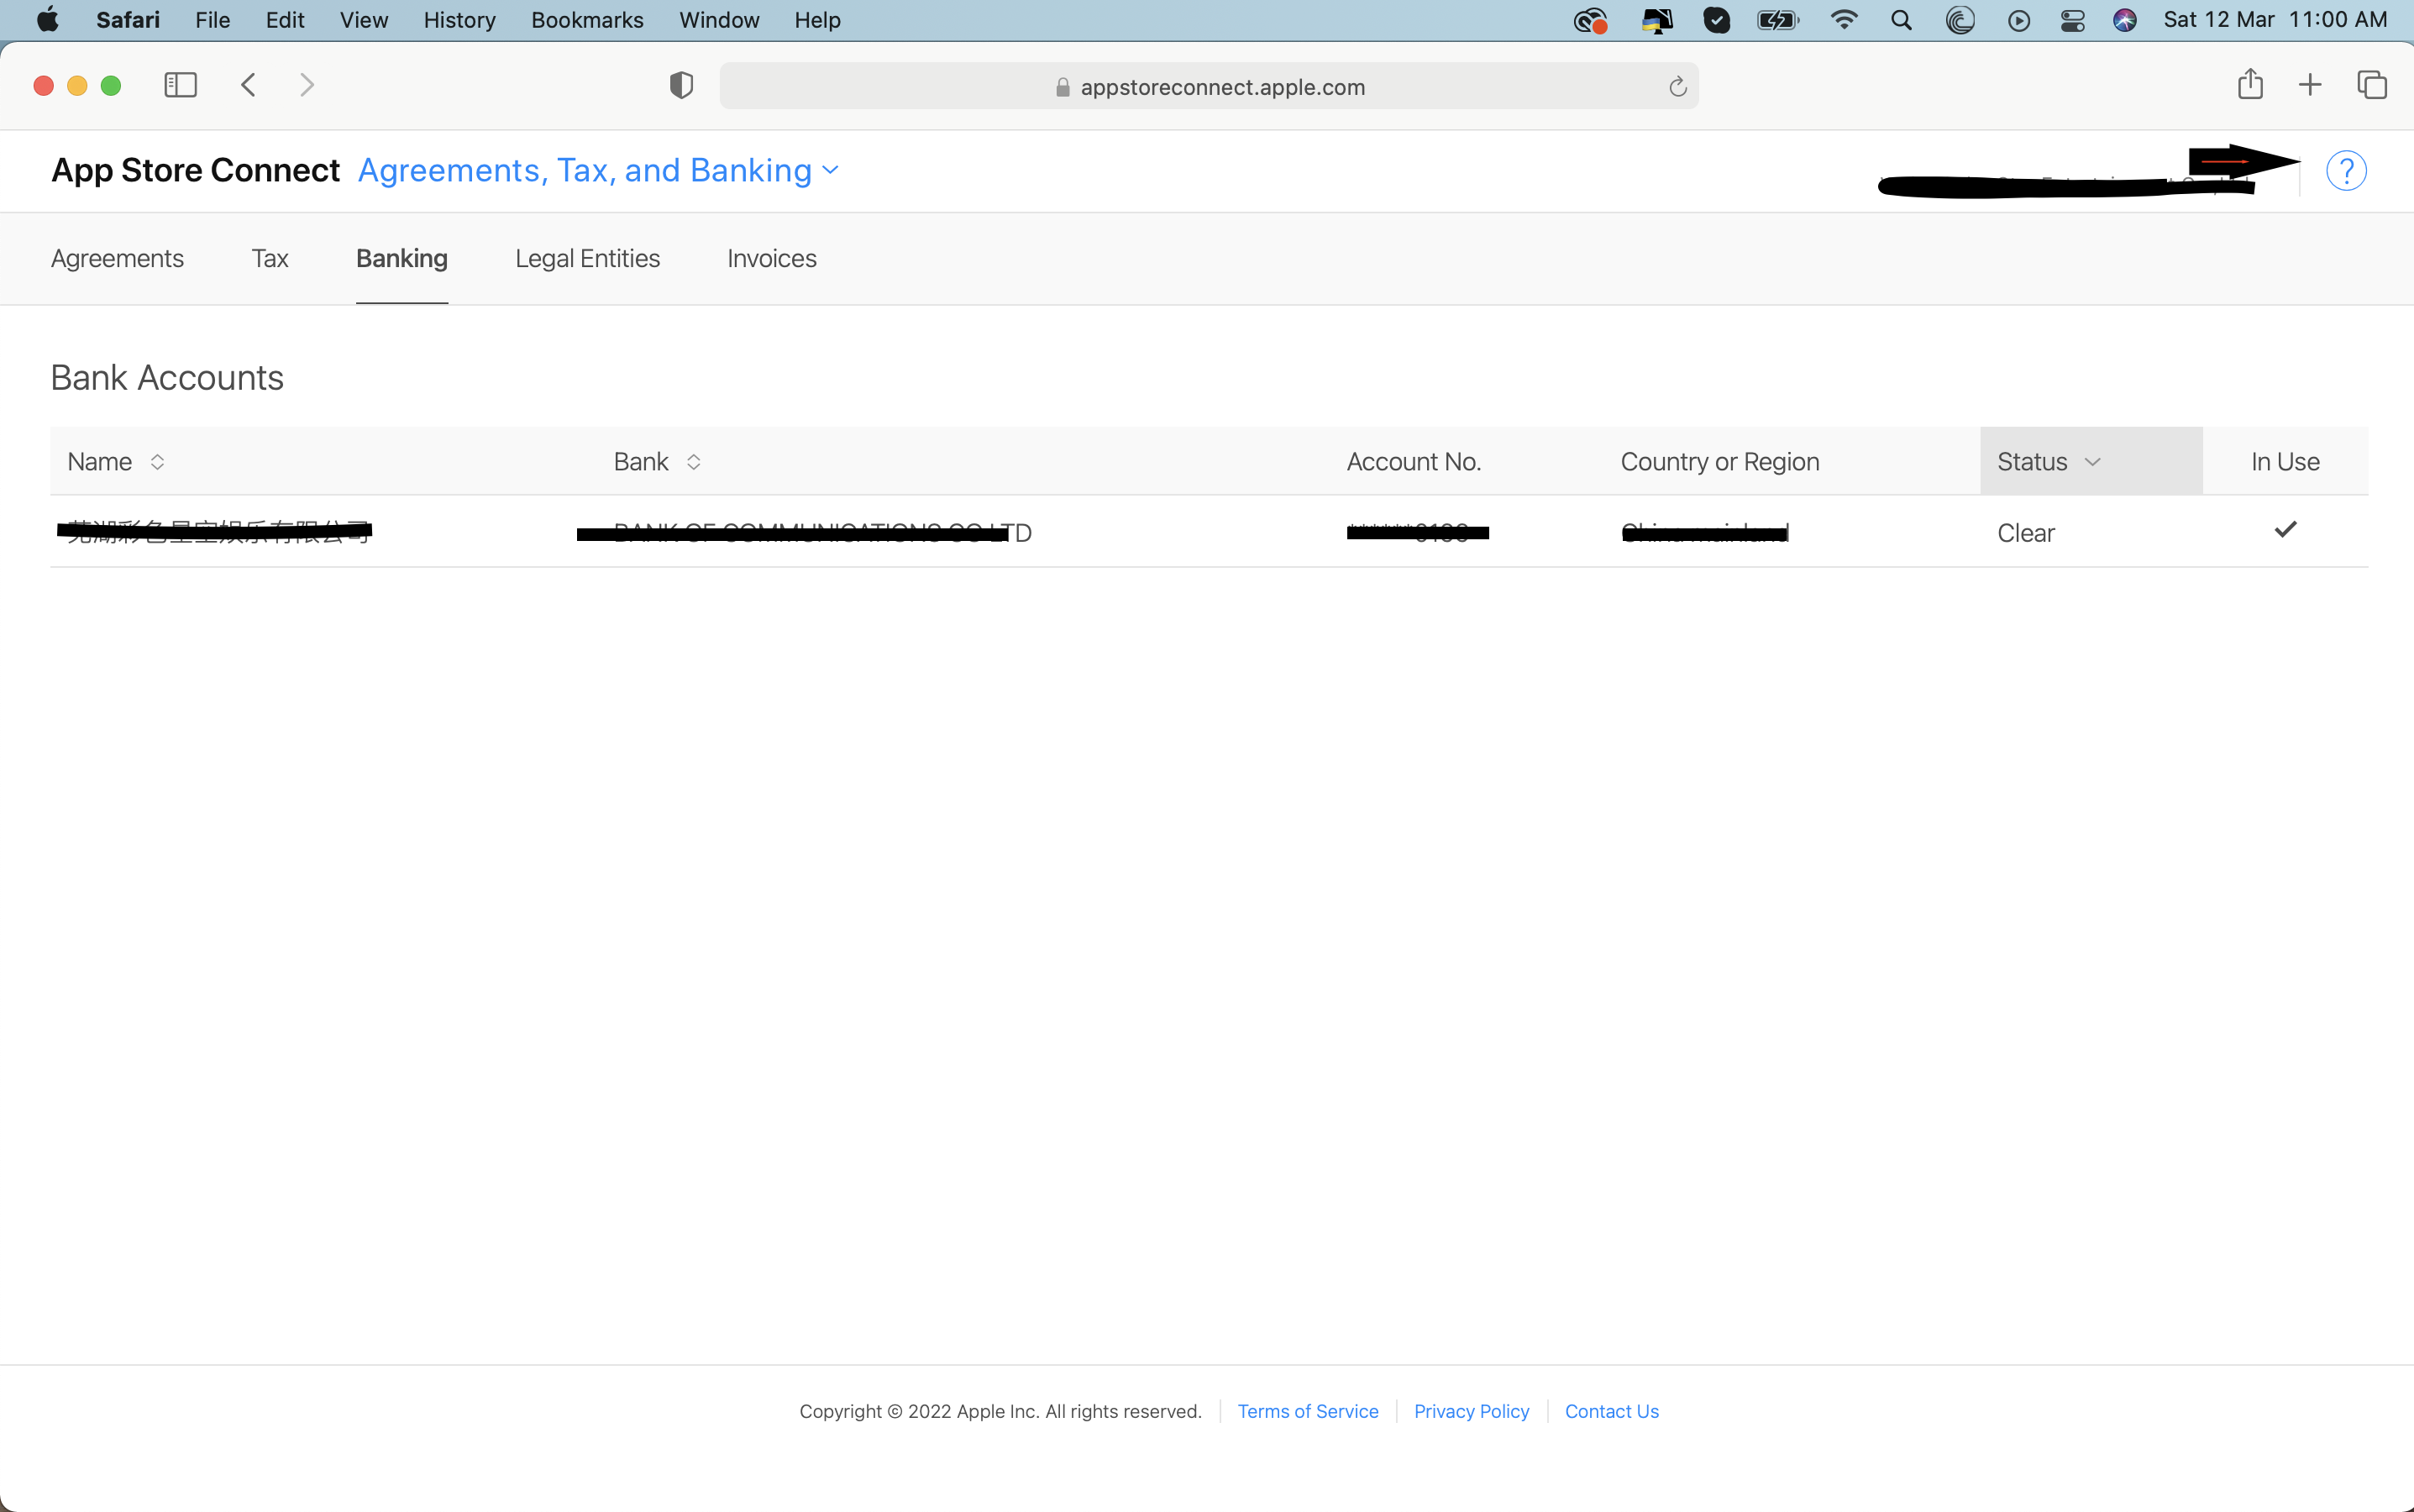This screenshot has height=1512, width=2414.
Task: Open Wi-Fi status menu
Action: coord(1843,20)
